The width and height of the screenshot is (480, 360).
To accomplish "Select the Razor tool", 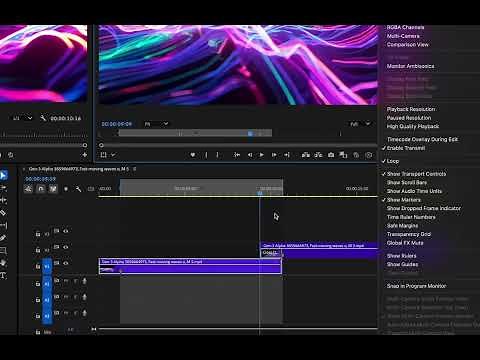I will tap(3, 213).
